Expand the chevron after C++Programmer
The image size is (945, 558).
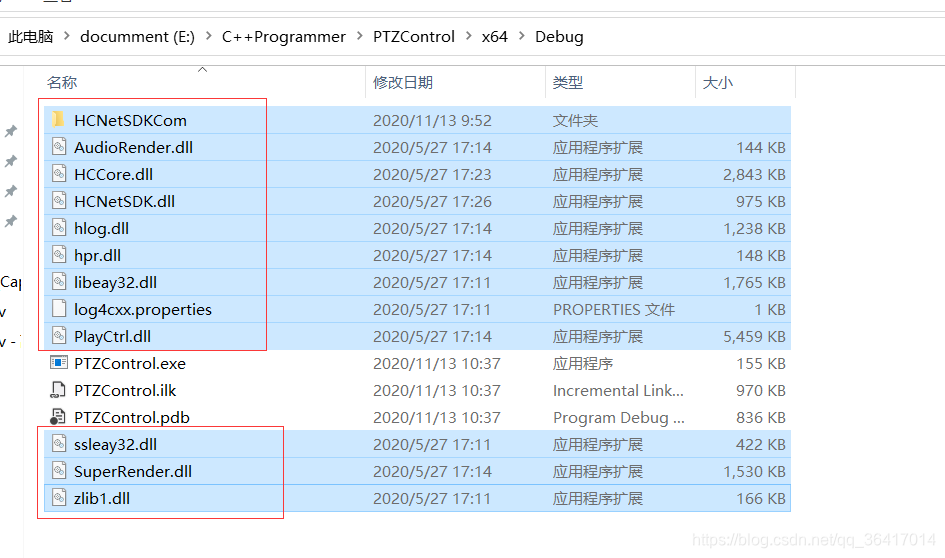click(360, 36)
